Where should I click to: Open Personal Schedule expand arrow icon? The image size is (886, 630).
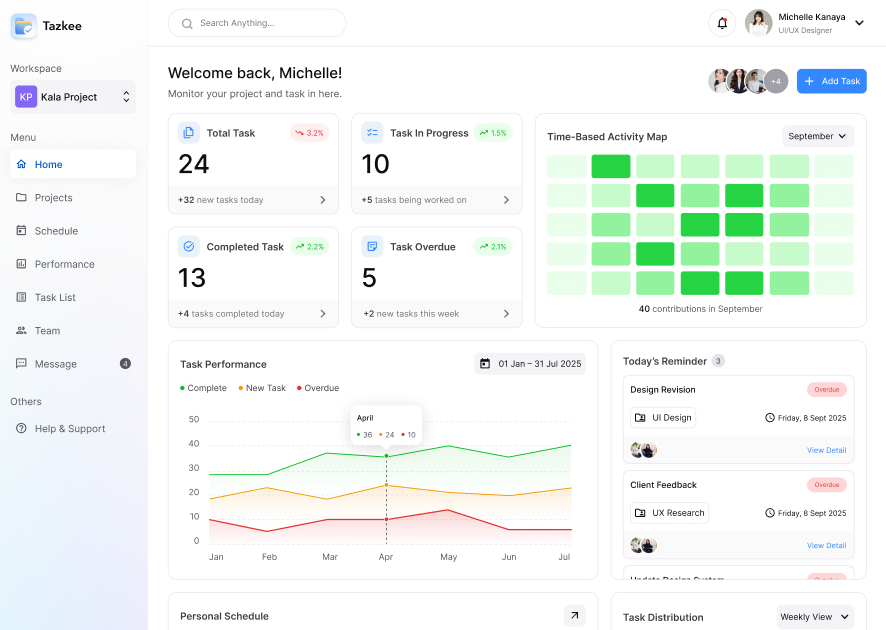click(x=575, y=615)
